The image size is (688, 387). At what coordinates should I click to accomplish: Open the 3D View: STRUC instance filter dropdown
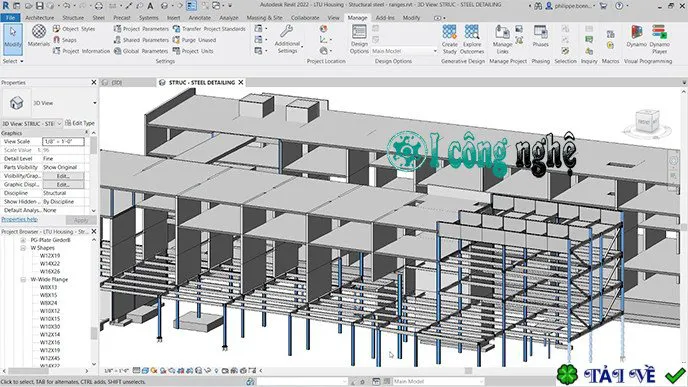click(32, 123)
